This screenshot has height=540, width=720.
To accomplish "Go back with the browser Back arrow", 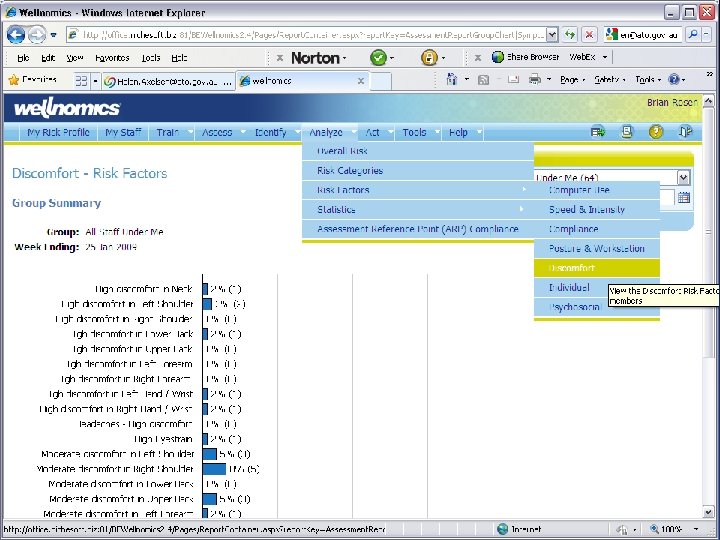I will [16, 34].
